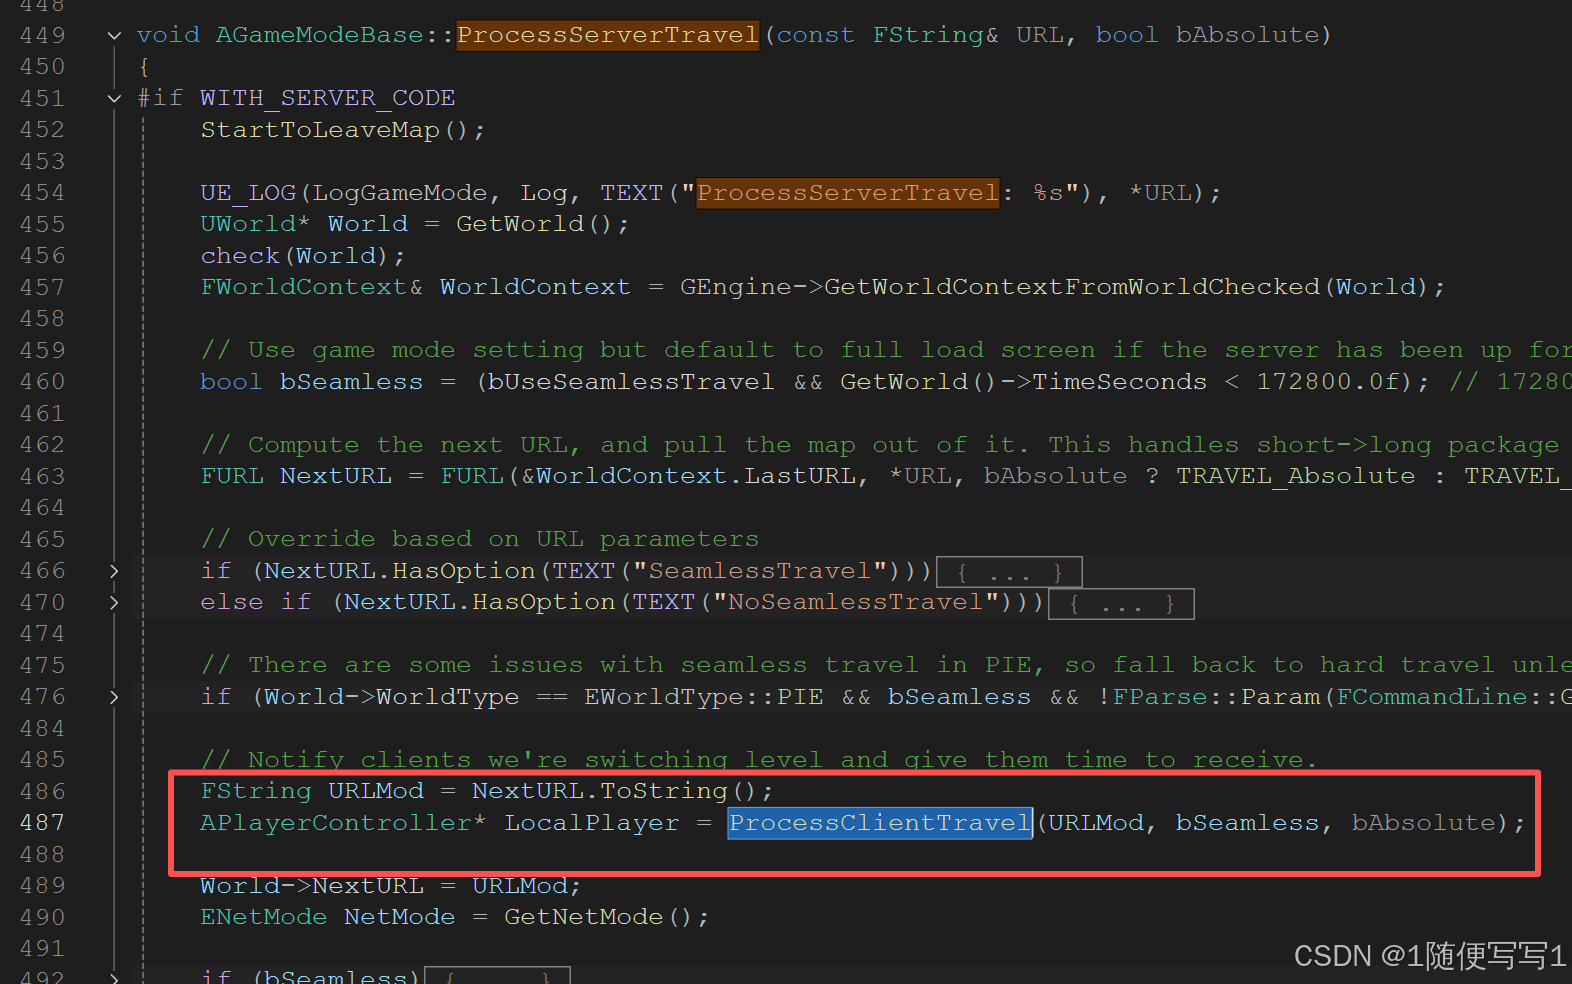The image size is (1572, 984).
Task: Click ProcessServerTravel in the function signature
Action: (608, 35)
